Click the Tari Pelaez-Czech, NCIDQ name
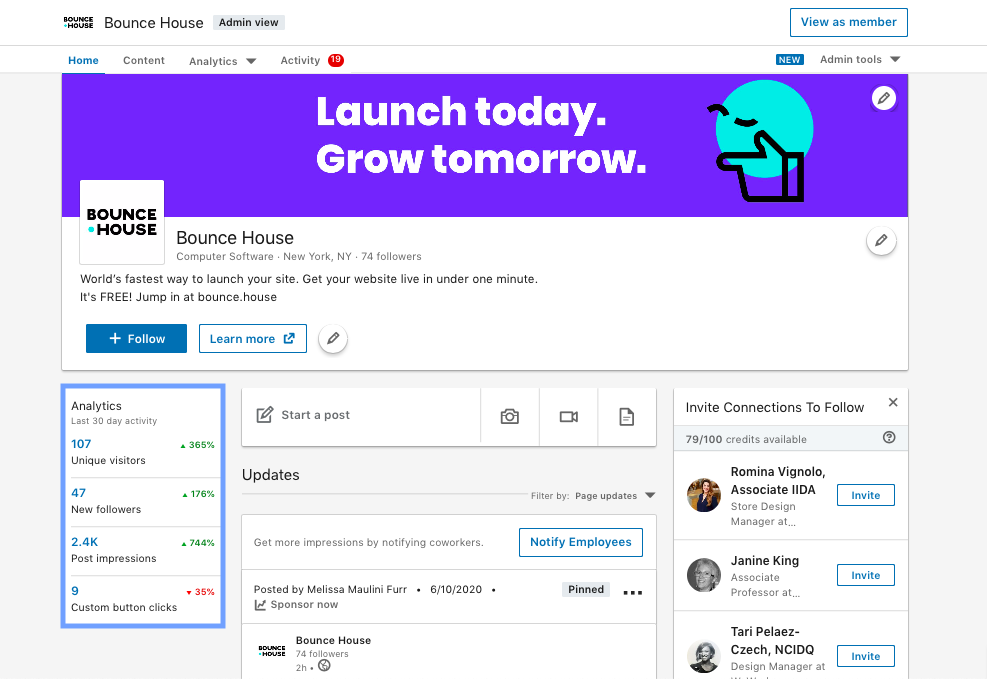987x679 pixels. coord(772,641)
